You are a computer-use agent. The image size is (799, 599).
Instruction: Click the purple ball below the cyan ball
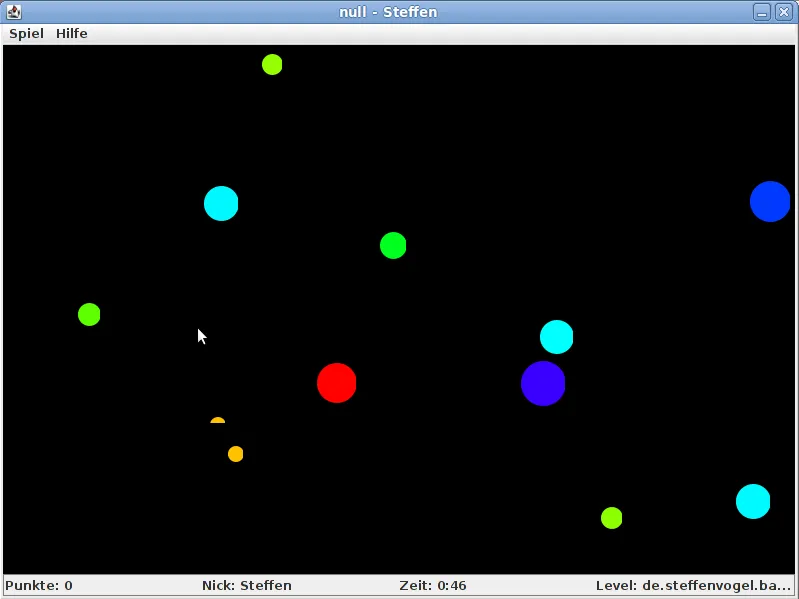coord(543,384)
